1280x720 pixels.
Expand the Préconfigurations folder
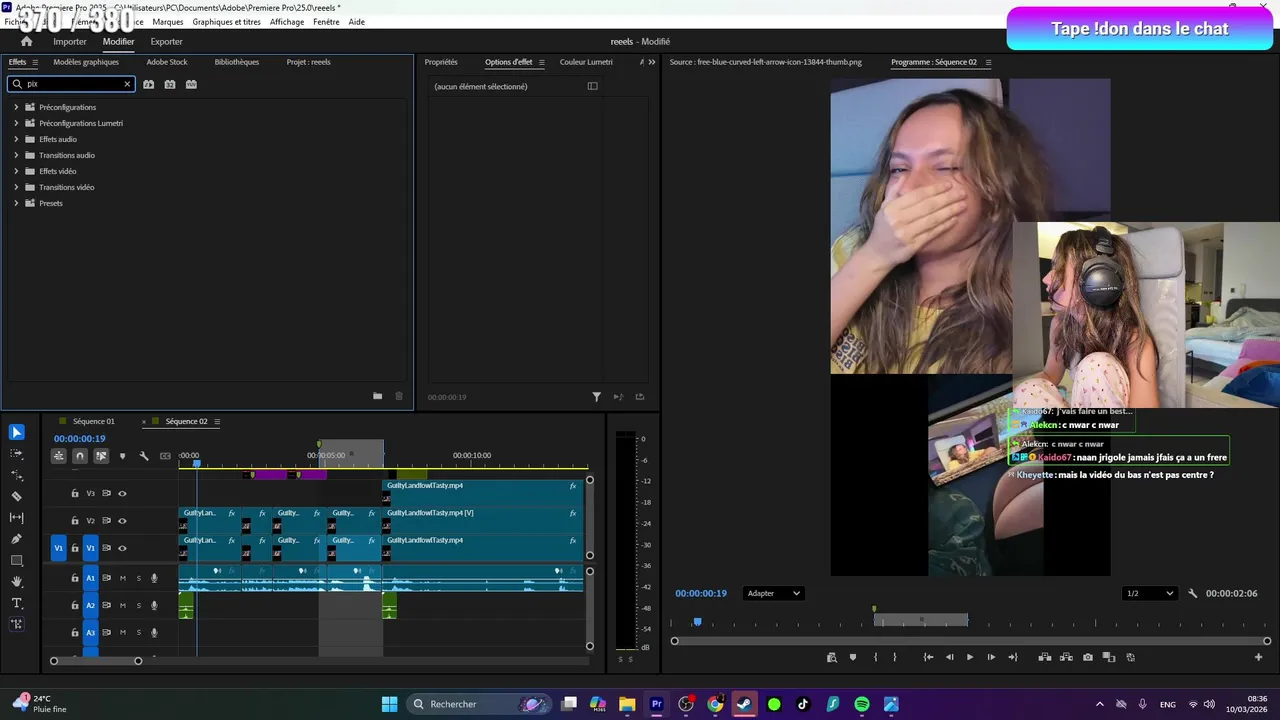click(16, 107)
